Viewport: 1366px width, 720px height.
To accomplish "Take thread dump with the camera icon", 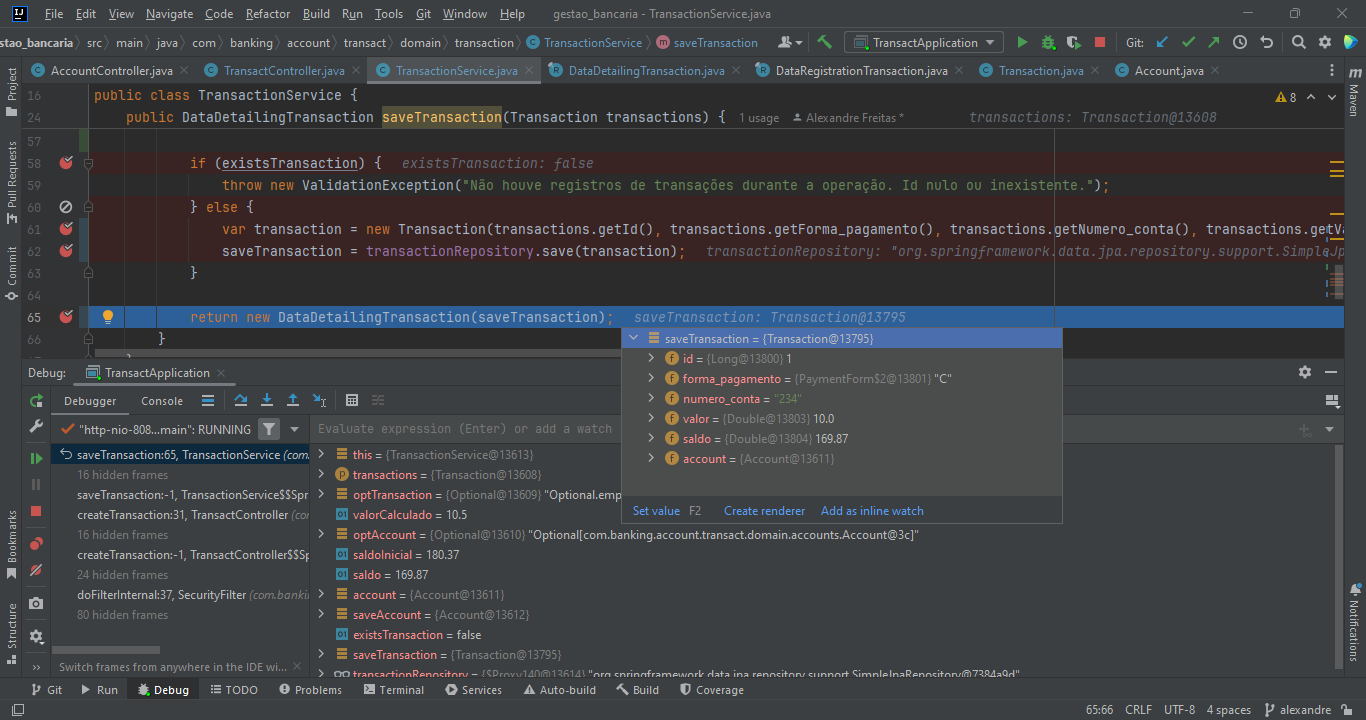I will 36,603.
